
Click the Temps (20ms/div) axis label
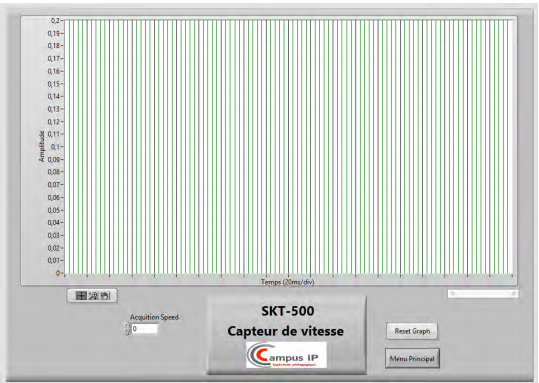[287, 282]
